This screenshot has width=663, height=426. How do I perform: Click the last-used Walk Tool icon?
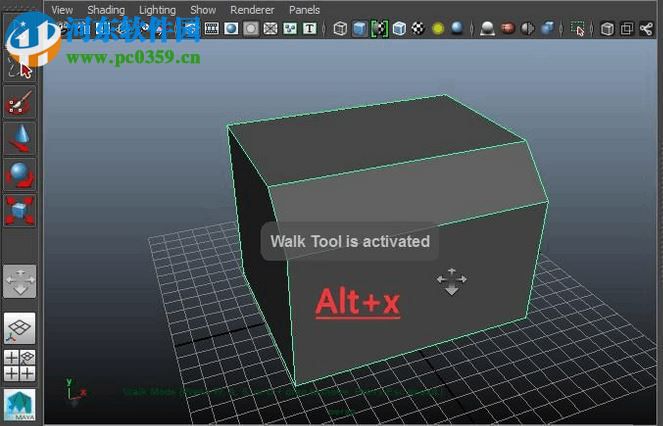[19, 281]
